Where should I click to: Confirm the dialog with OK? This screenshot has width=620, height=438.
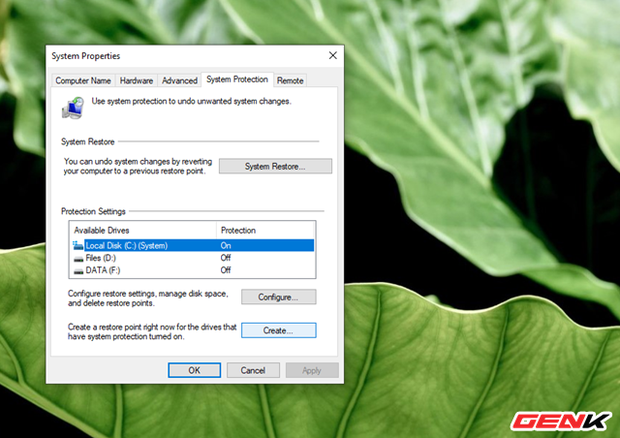194,370
